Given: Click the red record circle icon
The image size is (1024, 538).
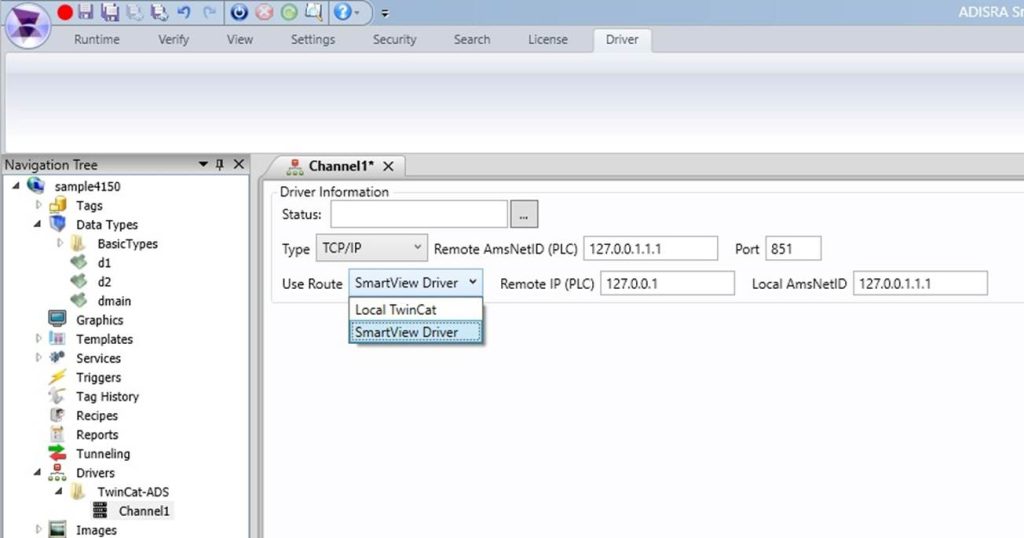Looking at the screenshot, I should (65, 12).
